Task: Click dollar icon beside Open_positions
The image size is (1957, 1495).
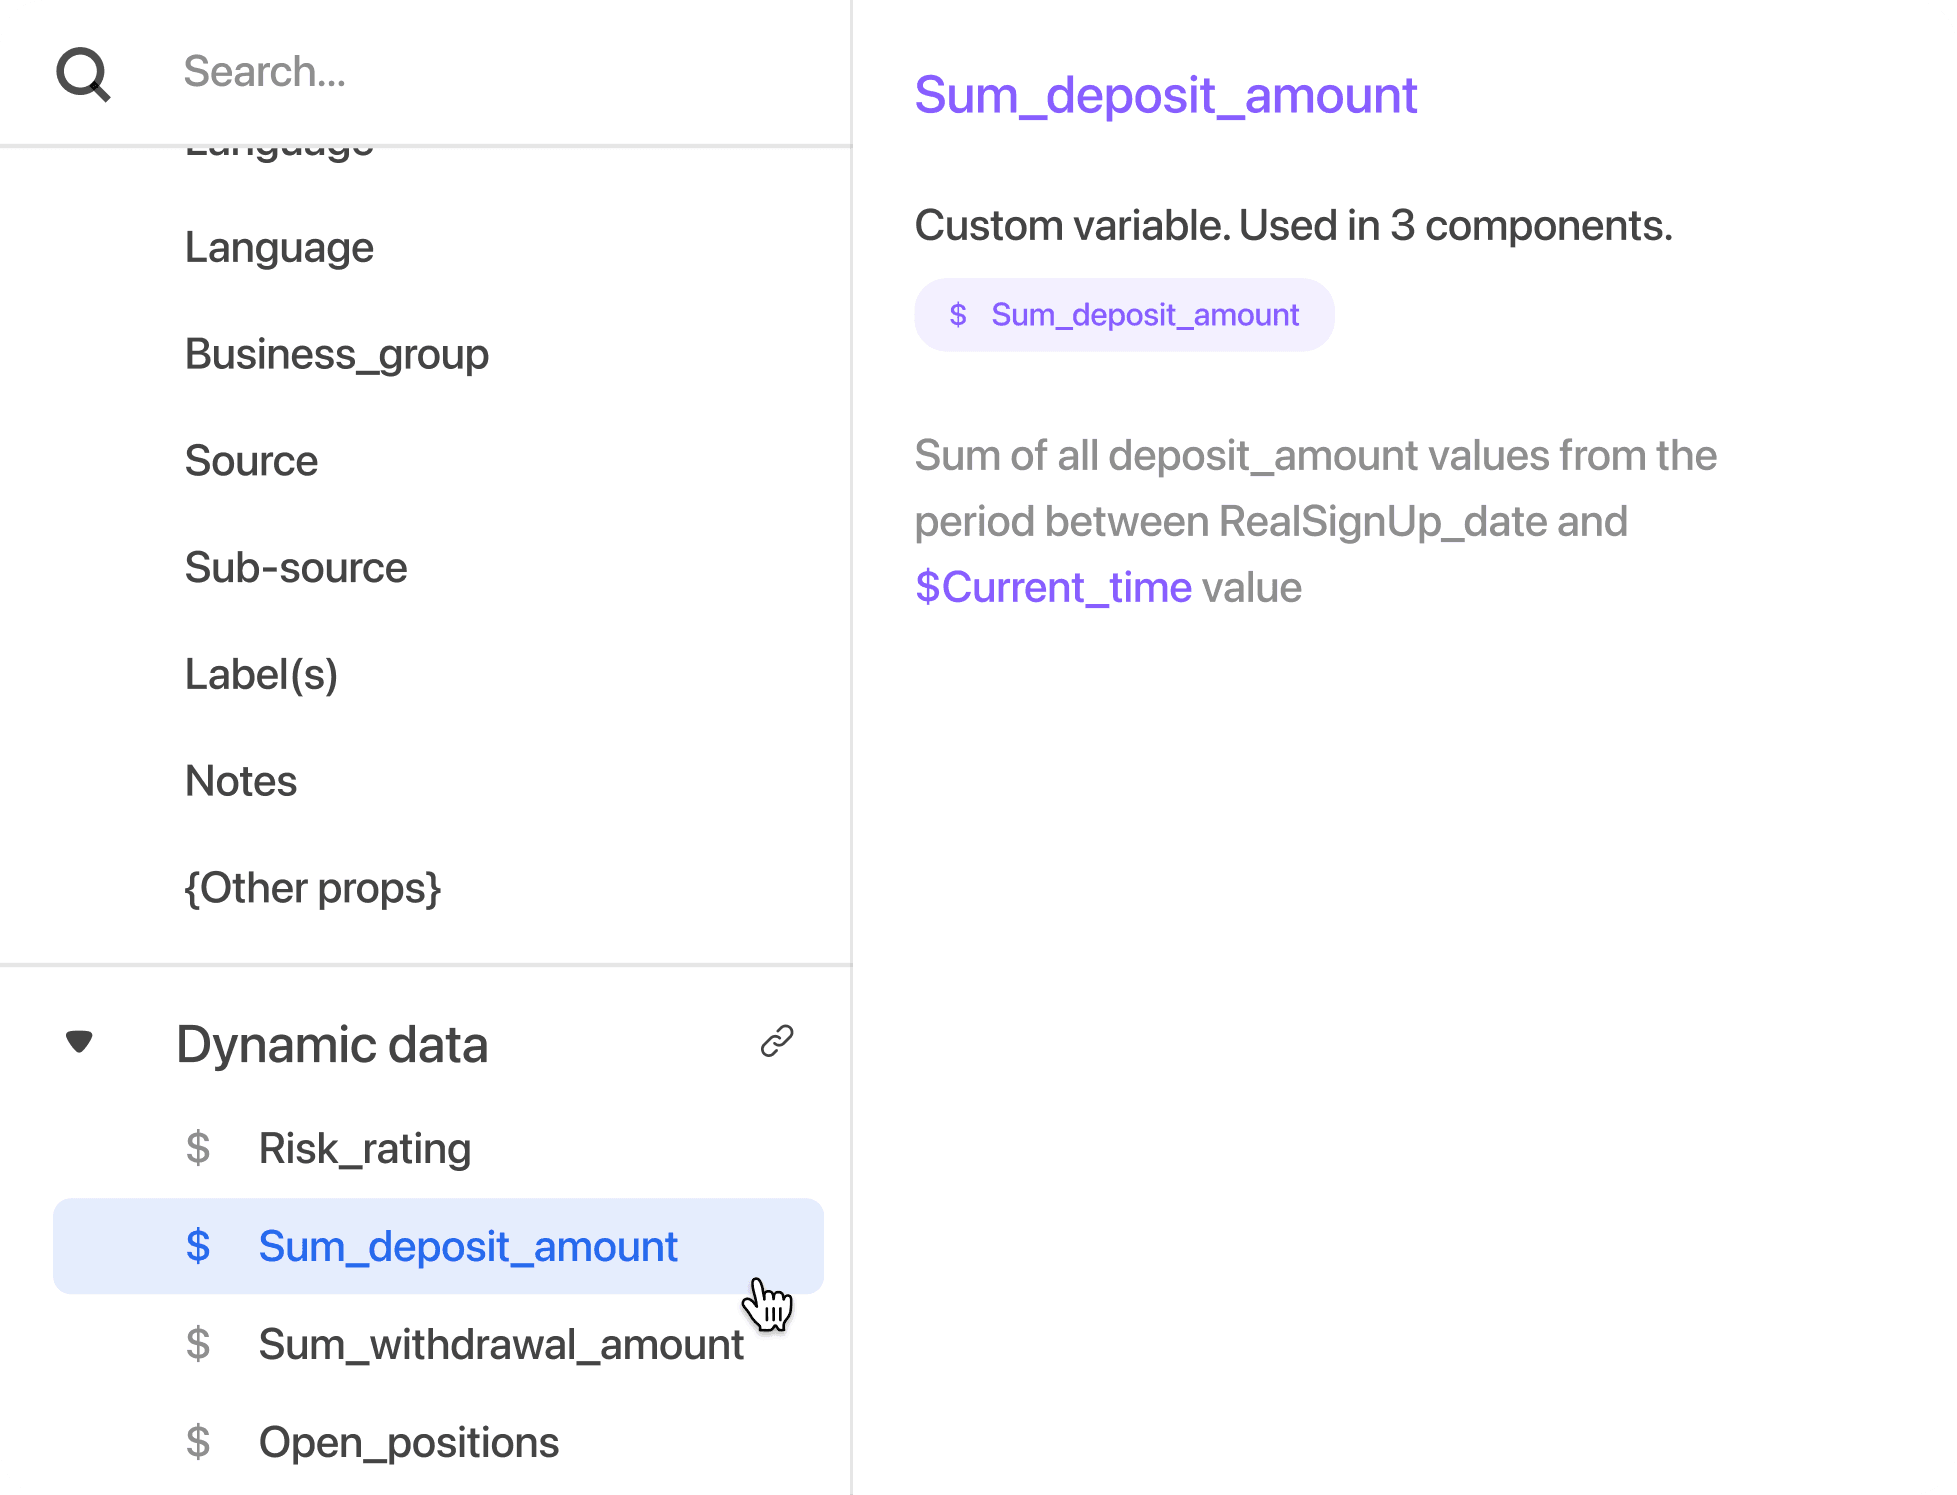Action: pos(198,1442)
